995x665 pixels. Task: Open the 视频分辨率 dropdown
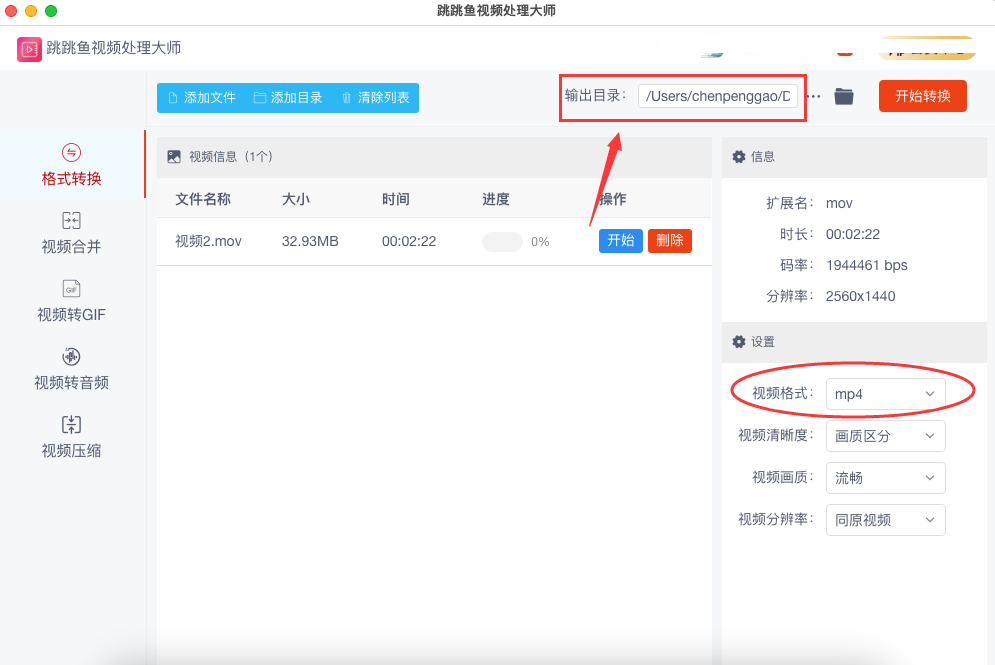[x=885, y=520]
